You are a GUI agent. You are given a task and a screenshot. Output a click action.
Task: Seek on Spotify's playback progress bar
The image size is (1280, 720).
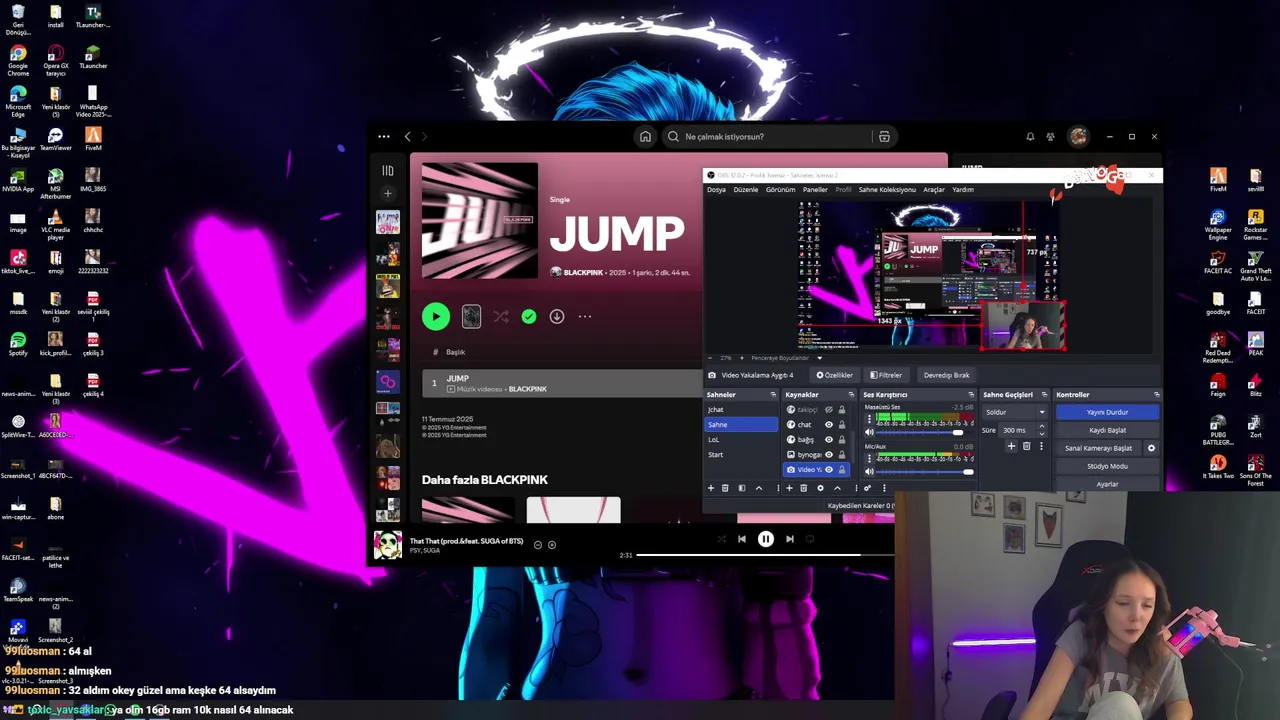click(x=765, y=555)
